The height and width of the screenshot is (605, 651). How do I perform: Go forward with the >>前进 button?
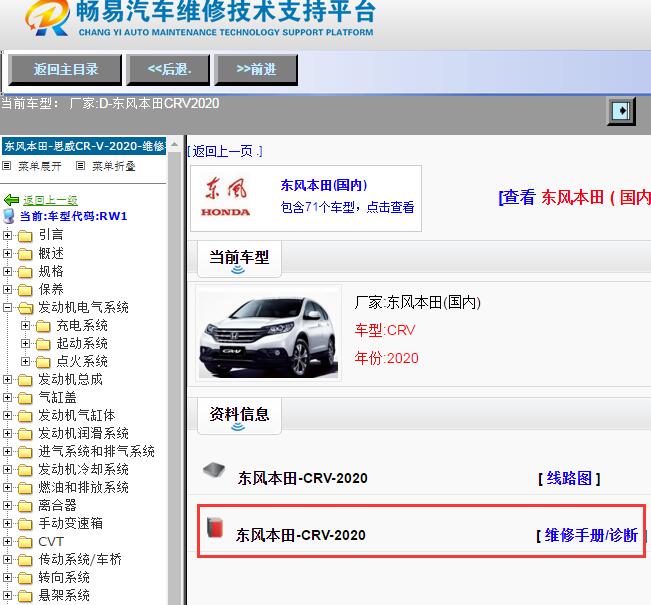point(256,69)
